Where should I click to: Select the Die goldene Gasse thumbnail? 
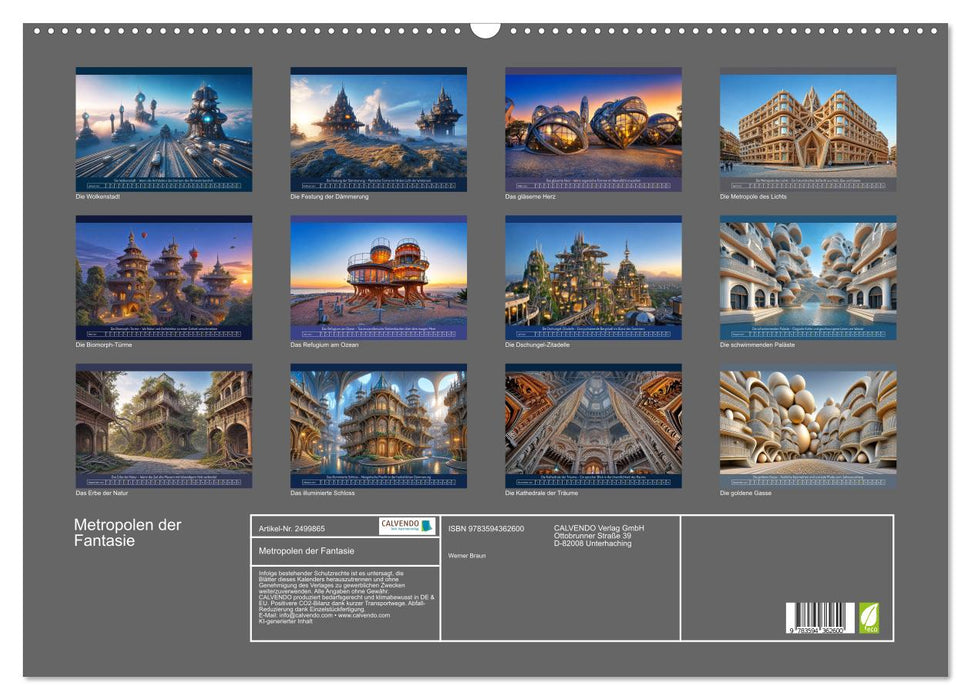pos(808,426)
